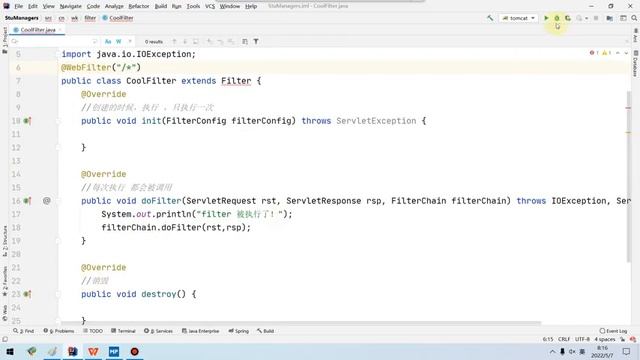640x360 pixels.
Task: Open the Spring tool window
Action: click(239, 331)
